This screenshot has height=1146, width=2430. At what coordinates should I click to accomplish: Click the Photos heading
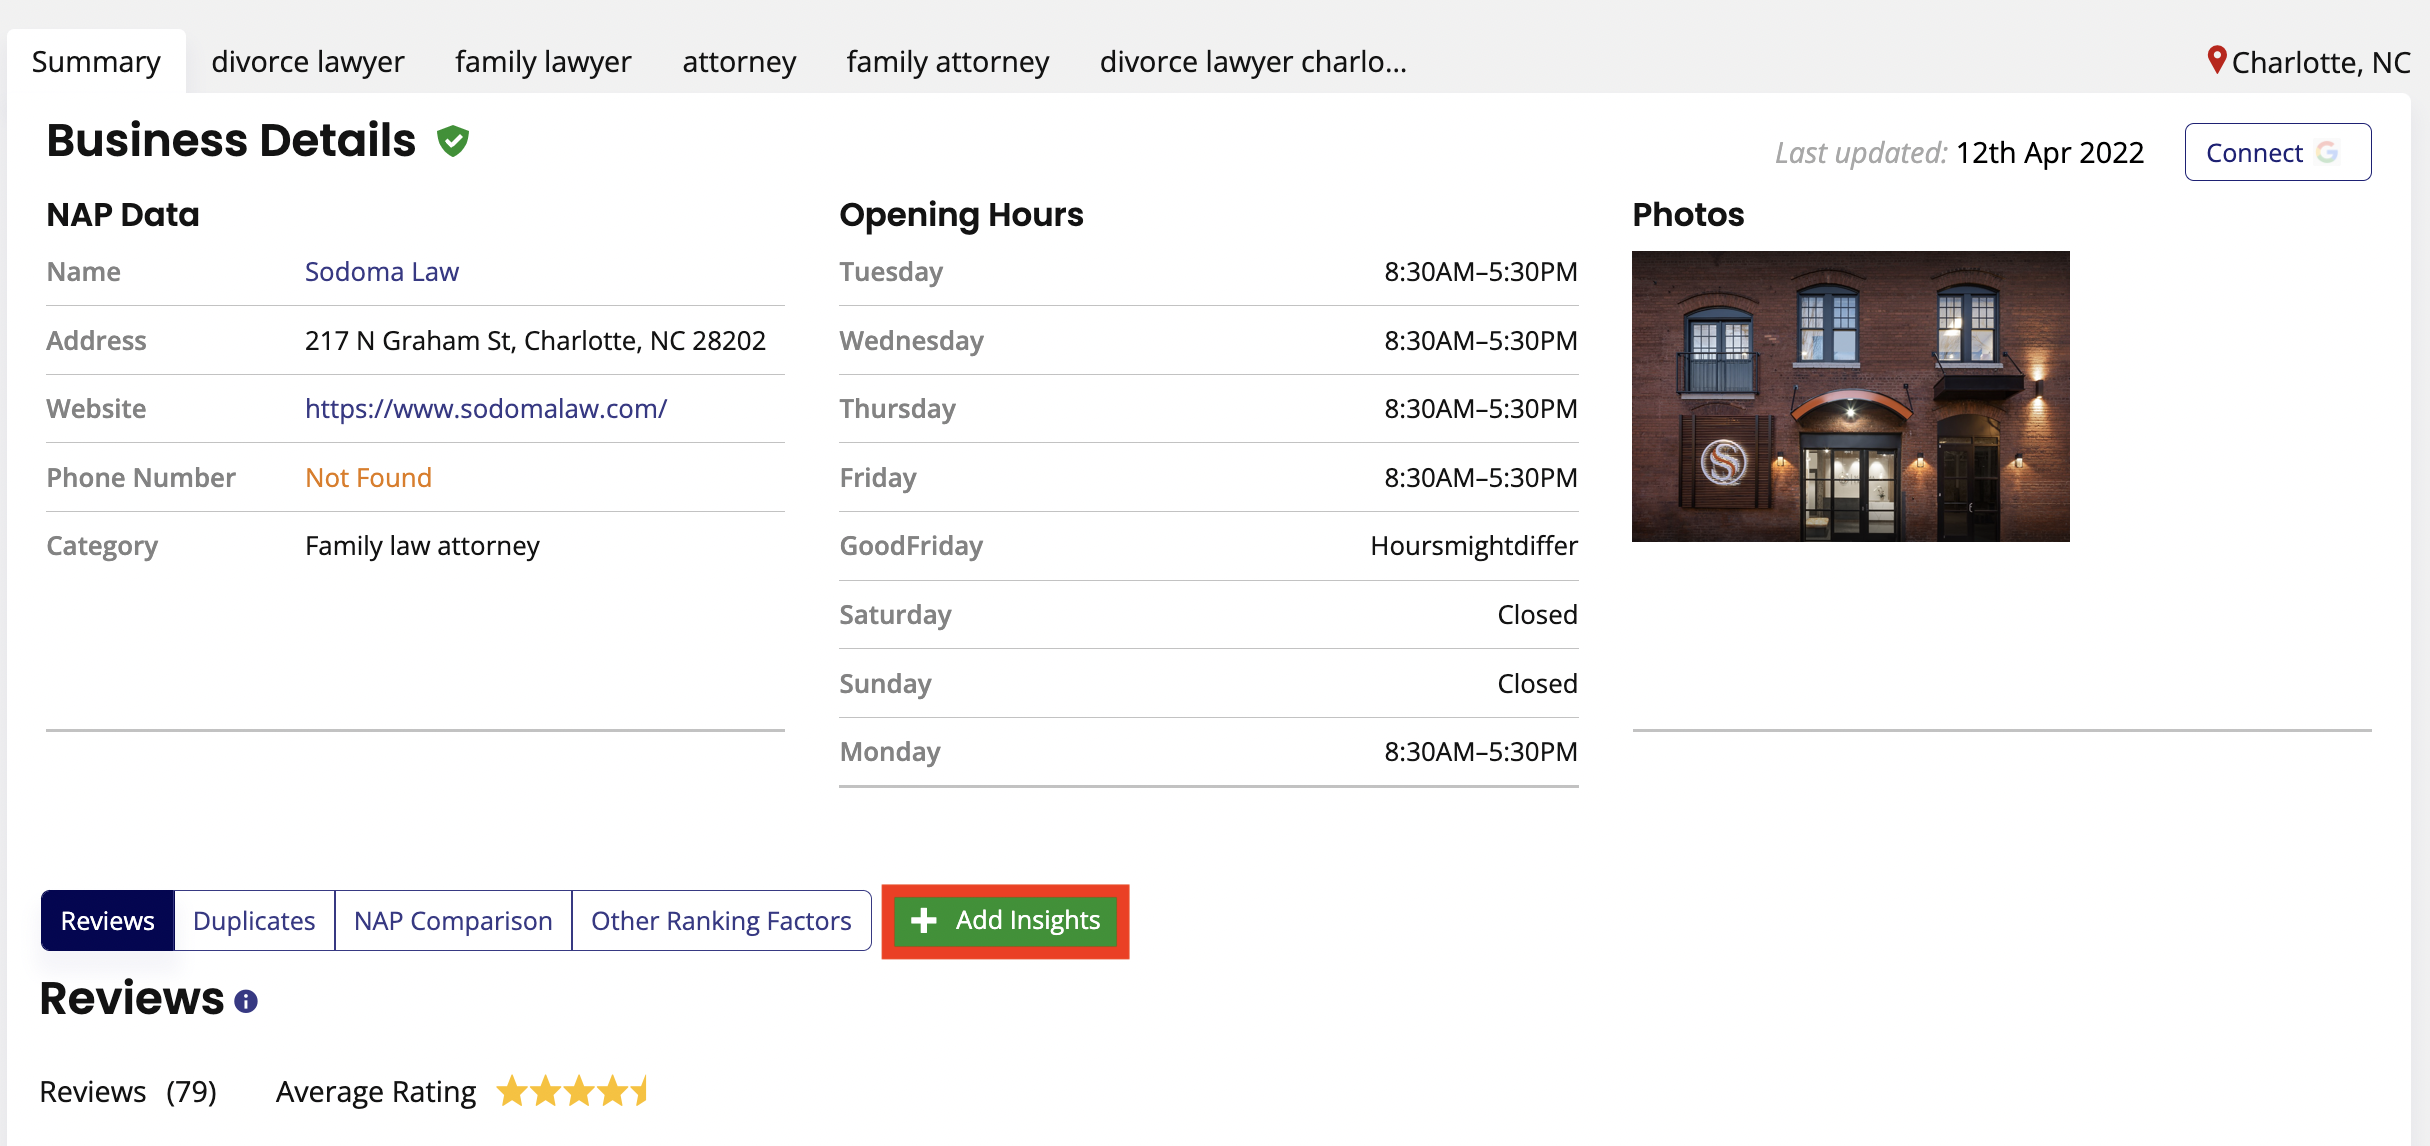(1688, 215)
